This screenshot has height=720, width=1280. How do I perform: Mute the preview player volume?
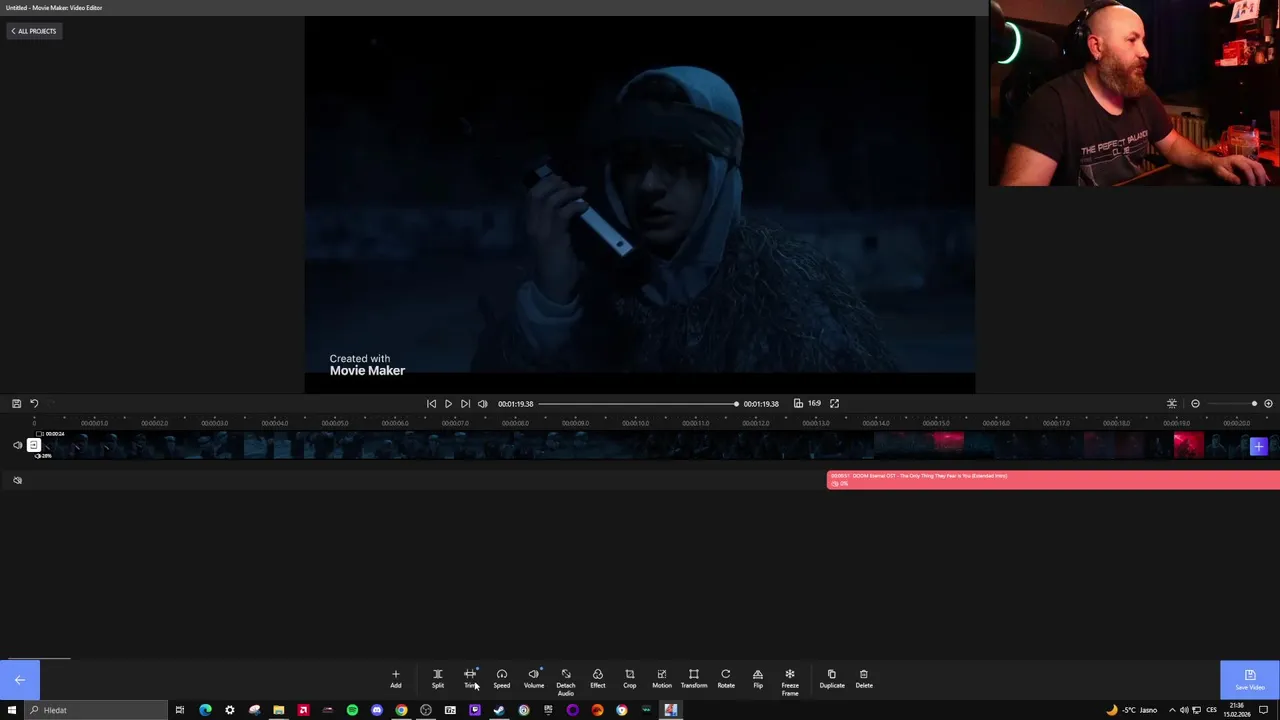click(x=483, y=404)
